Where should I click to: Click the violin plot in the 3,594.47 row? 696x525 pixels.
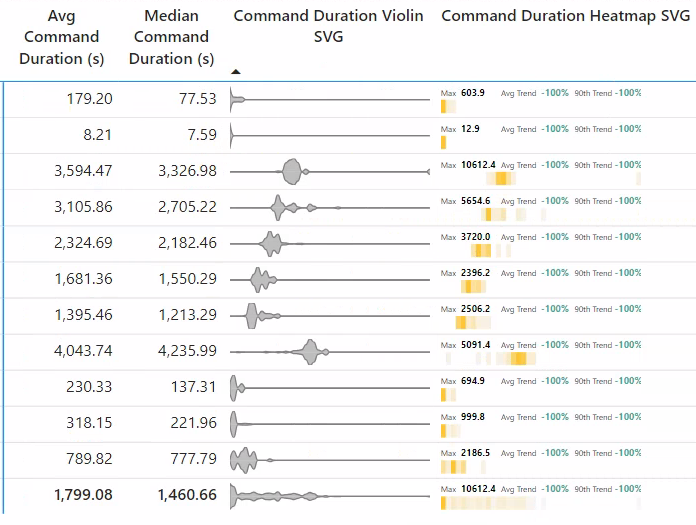(x=293, y=172)
